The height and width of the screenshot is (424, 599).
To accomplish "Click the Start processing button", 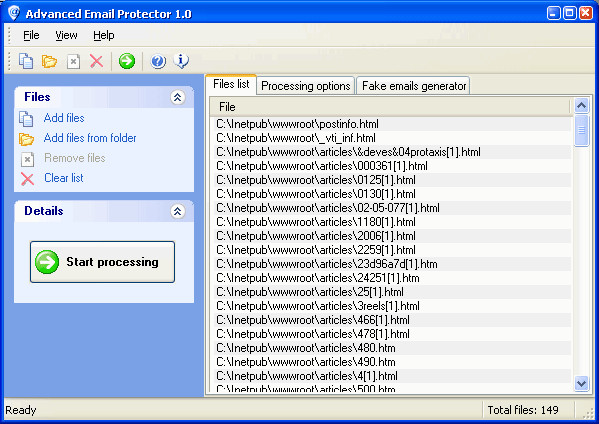I will point(102,262).
